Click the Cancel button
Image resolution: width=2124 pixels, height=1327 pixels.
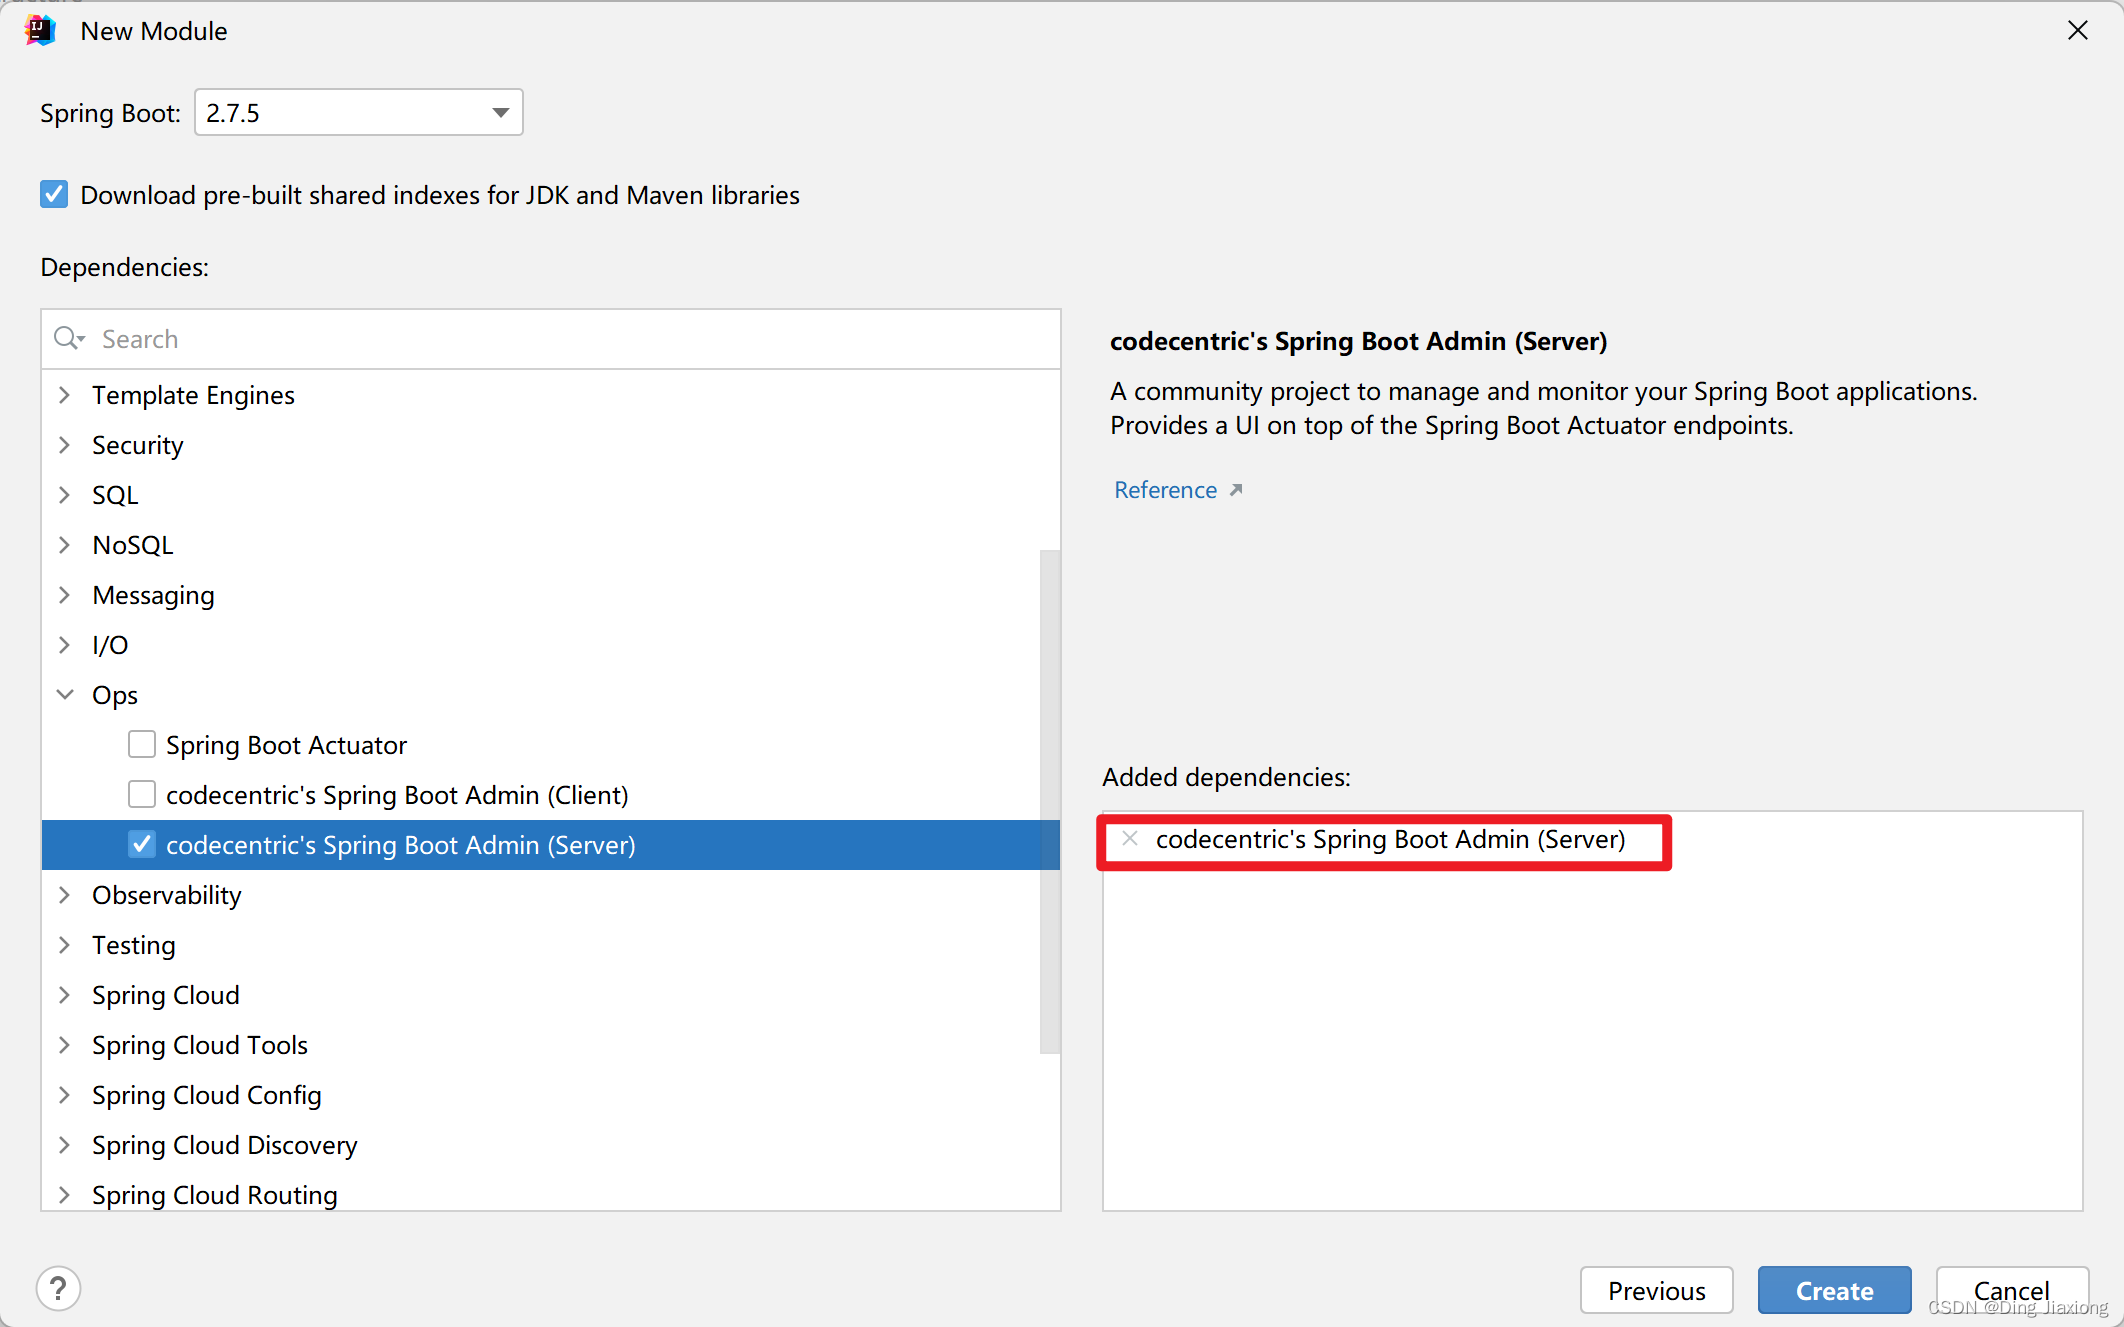[2012, 1290]
